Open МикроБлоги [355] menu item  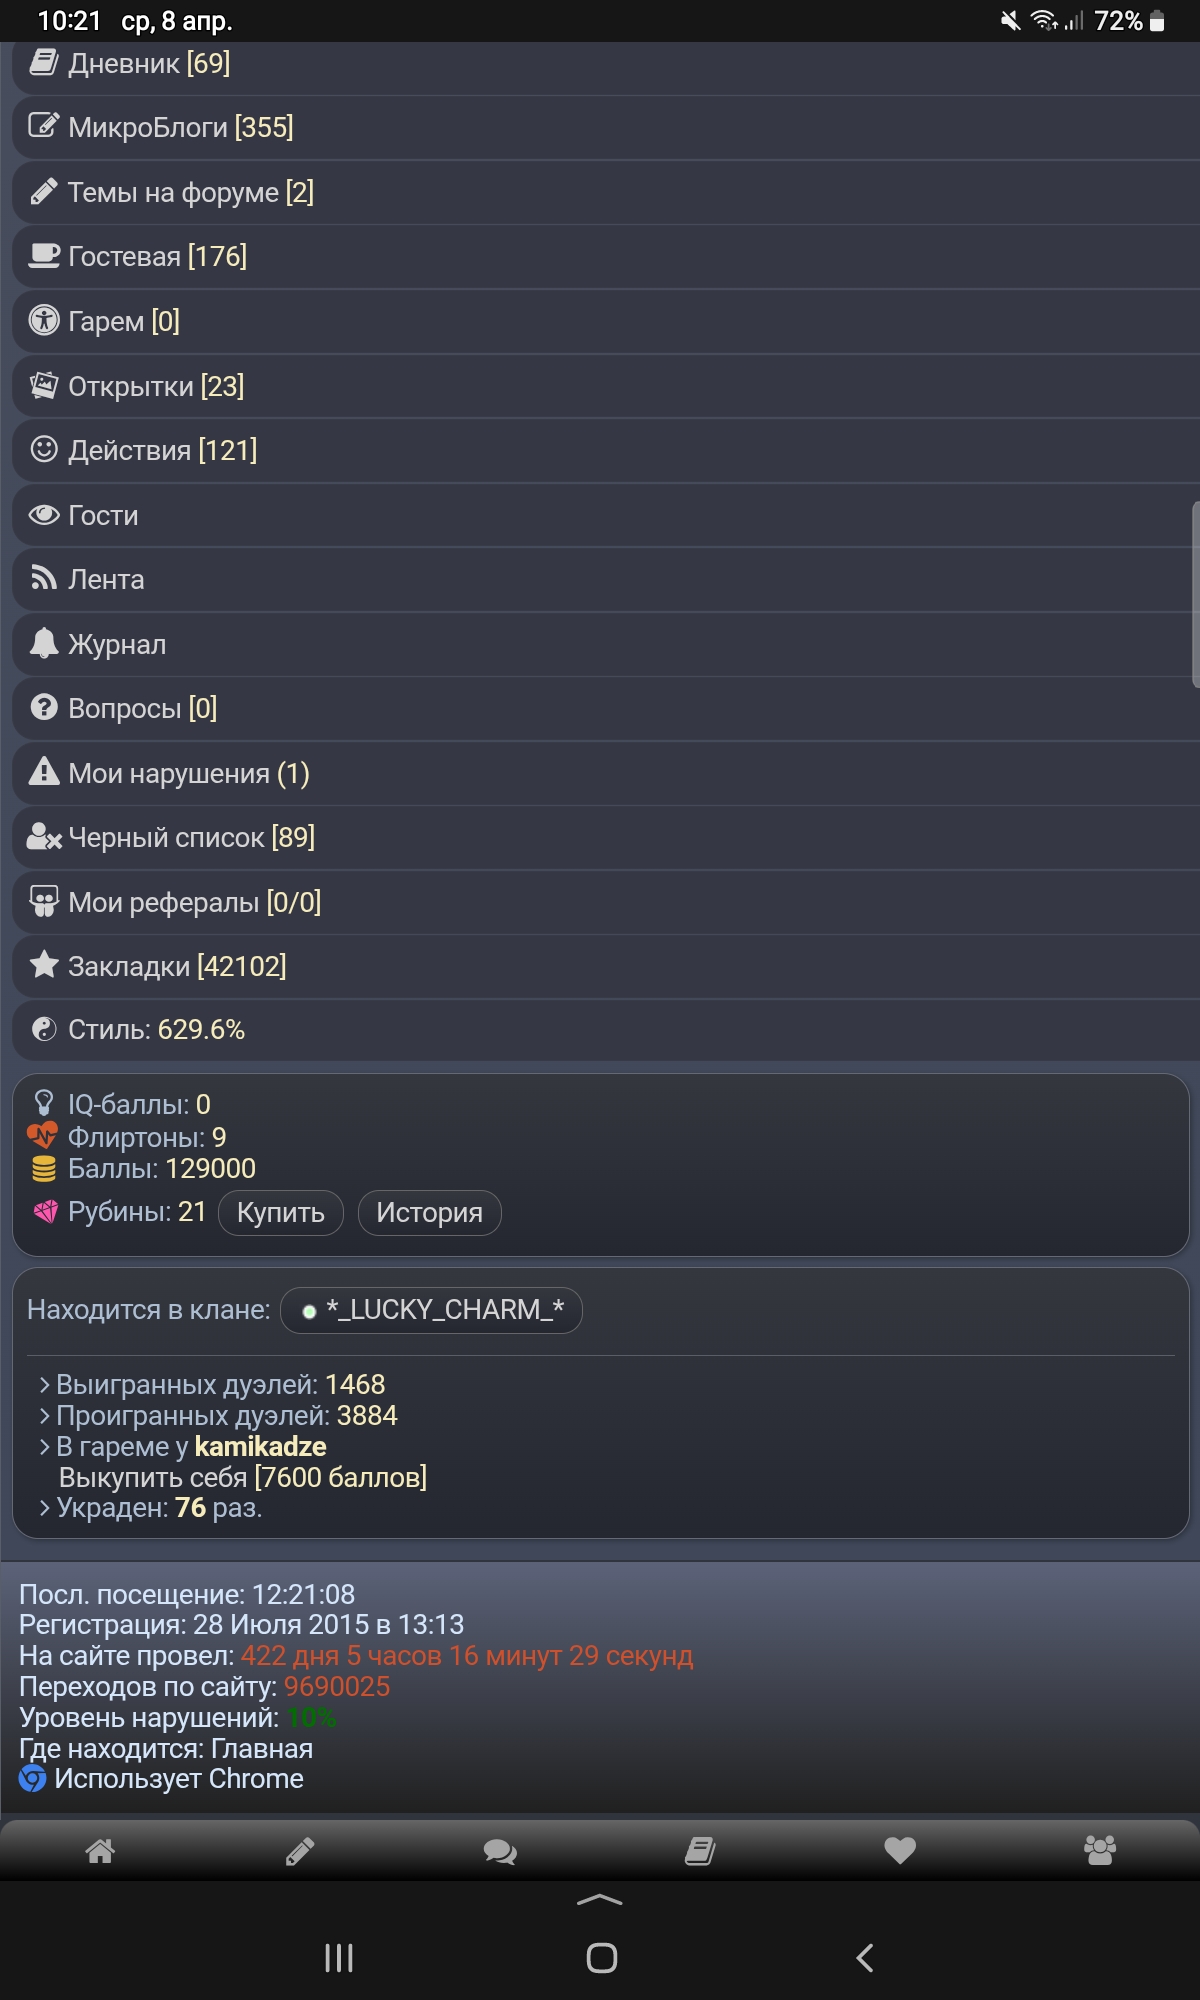point(606,127)
